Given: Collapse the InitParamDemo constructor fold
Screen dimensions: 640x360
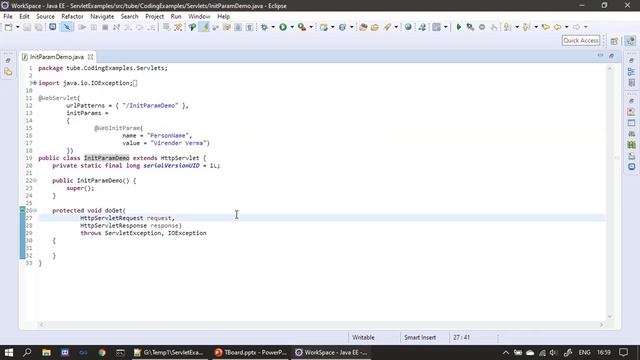Looking at the screenshot, I should tap(35, 180).
